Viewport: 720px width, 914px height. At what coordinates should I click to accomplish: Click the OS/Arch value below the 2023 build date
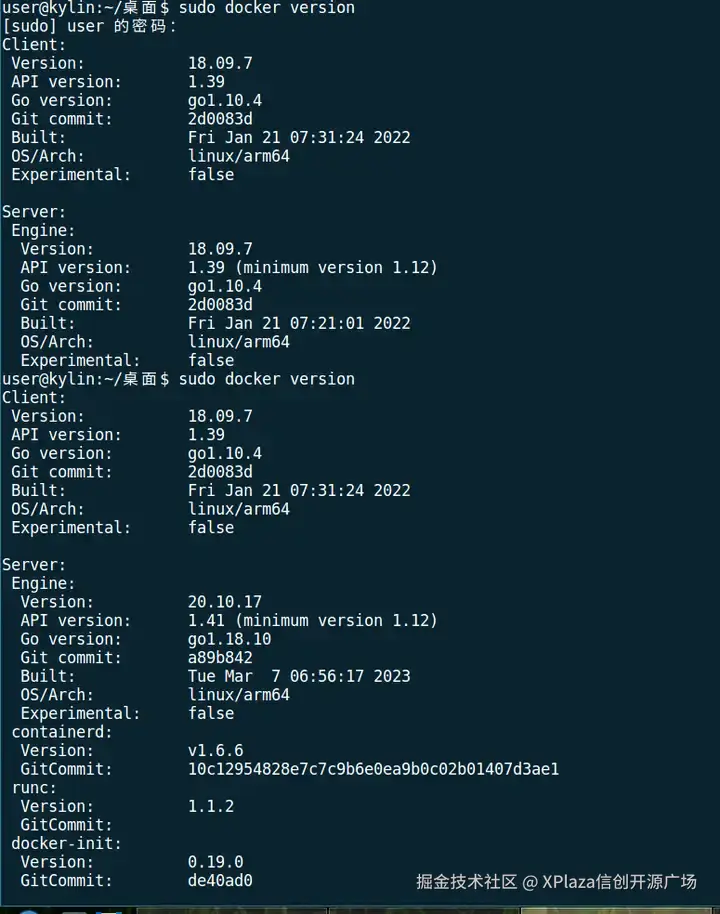tap(239, 695)
